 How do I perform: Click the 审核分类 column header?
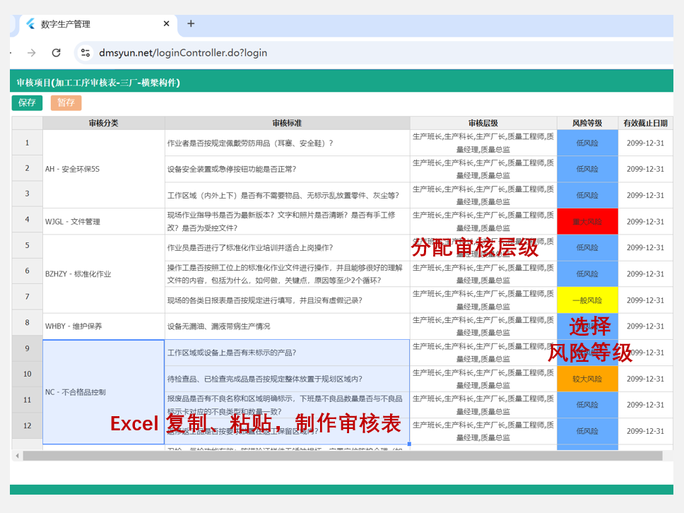103,123
